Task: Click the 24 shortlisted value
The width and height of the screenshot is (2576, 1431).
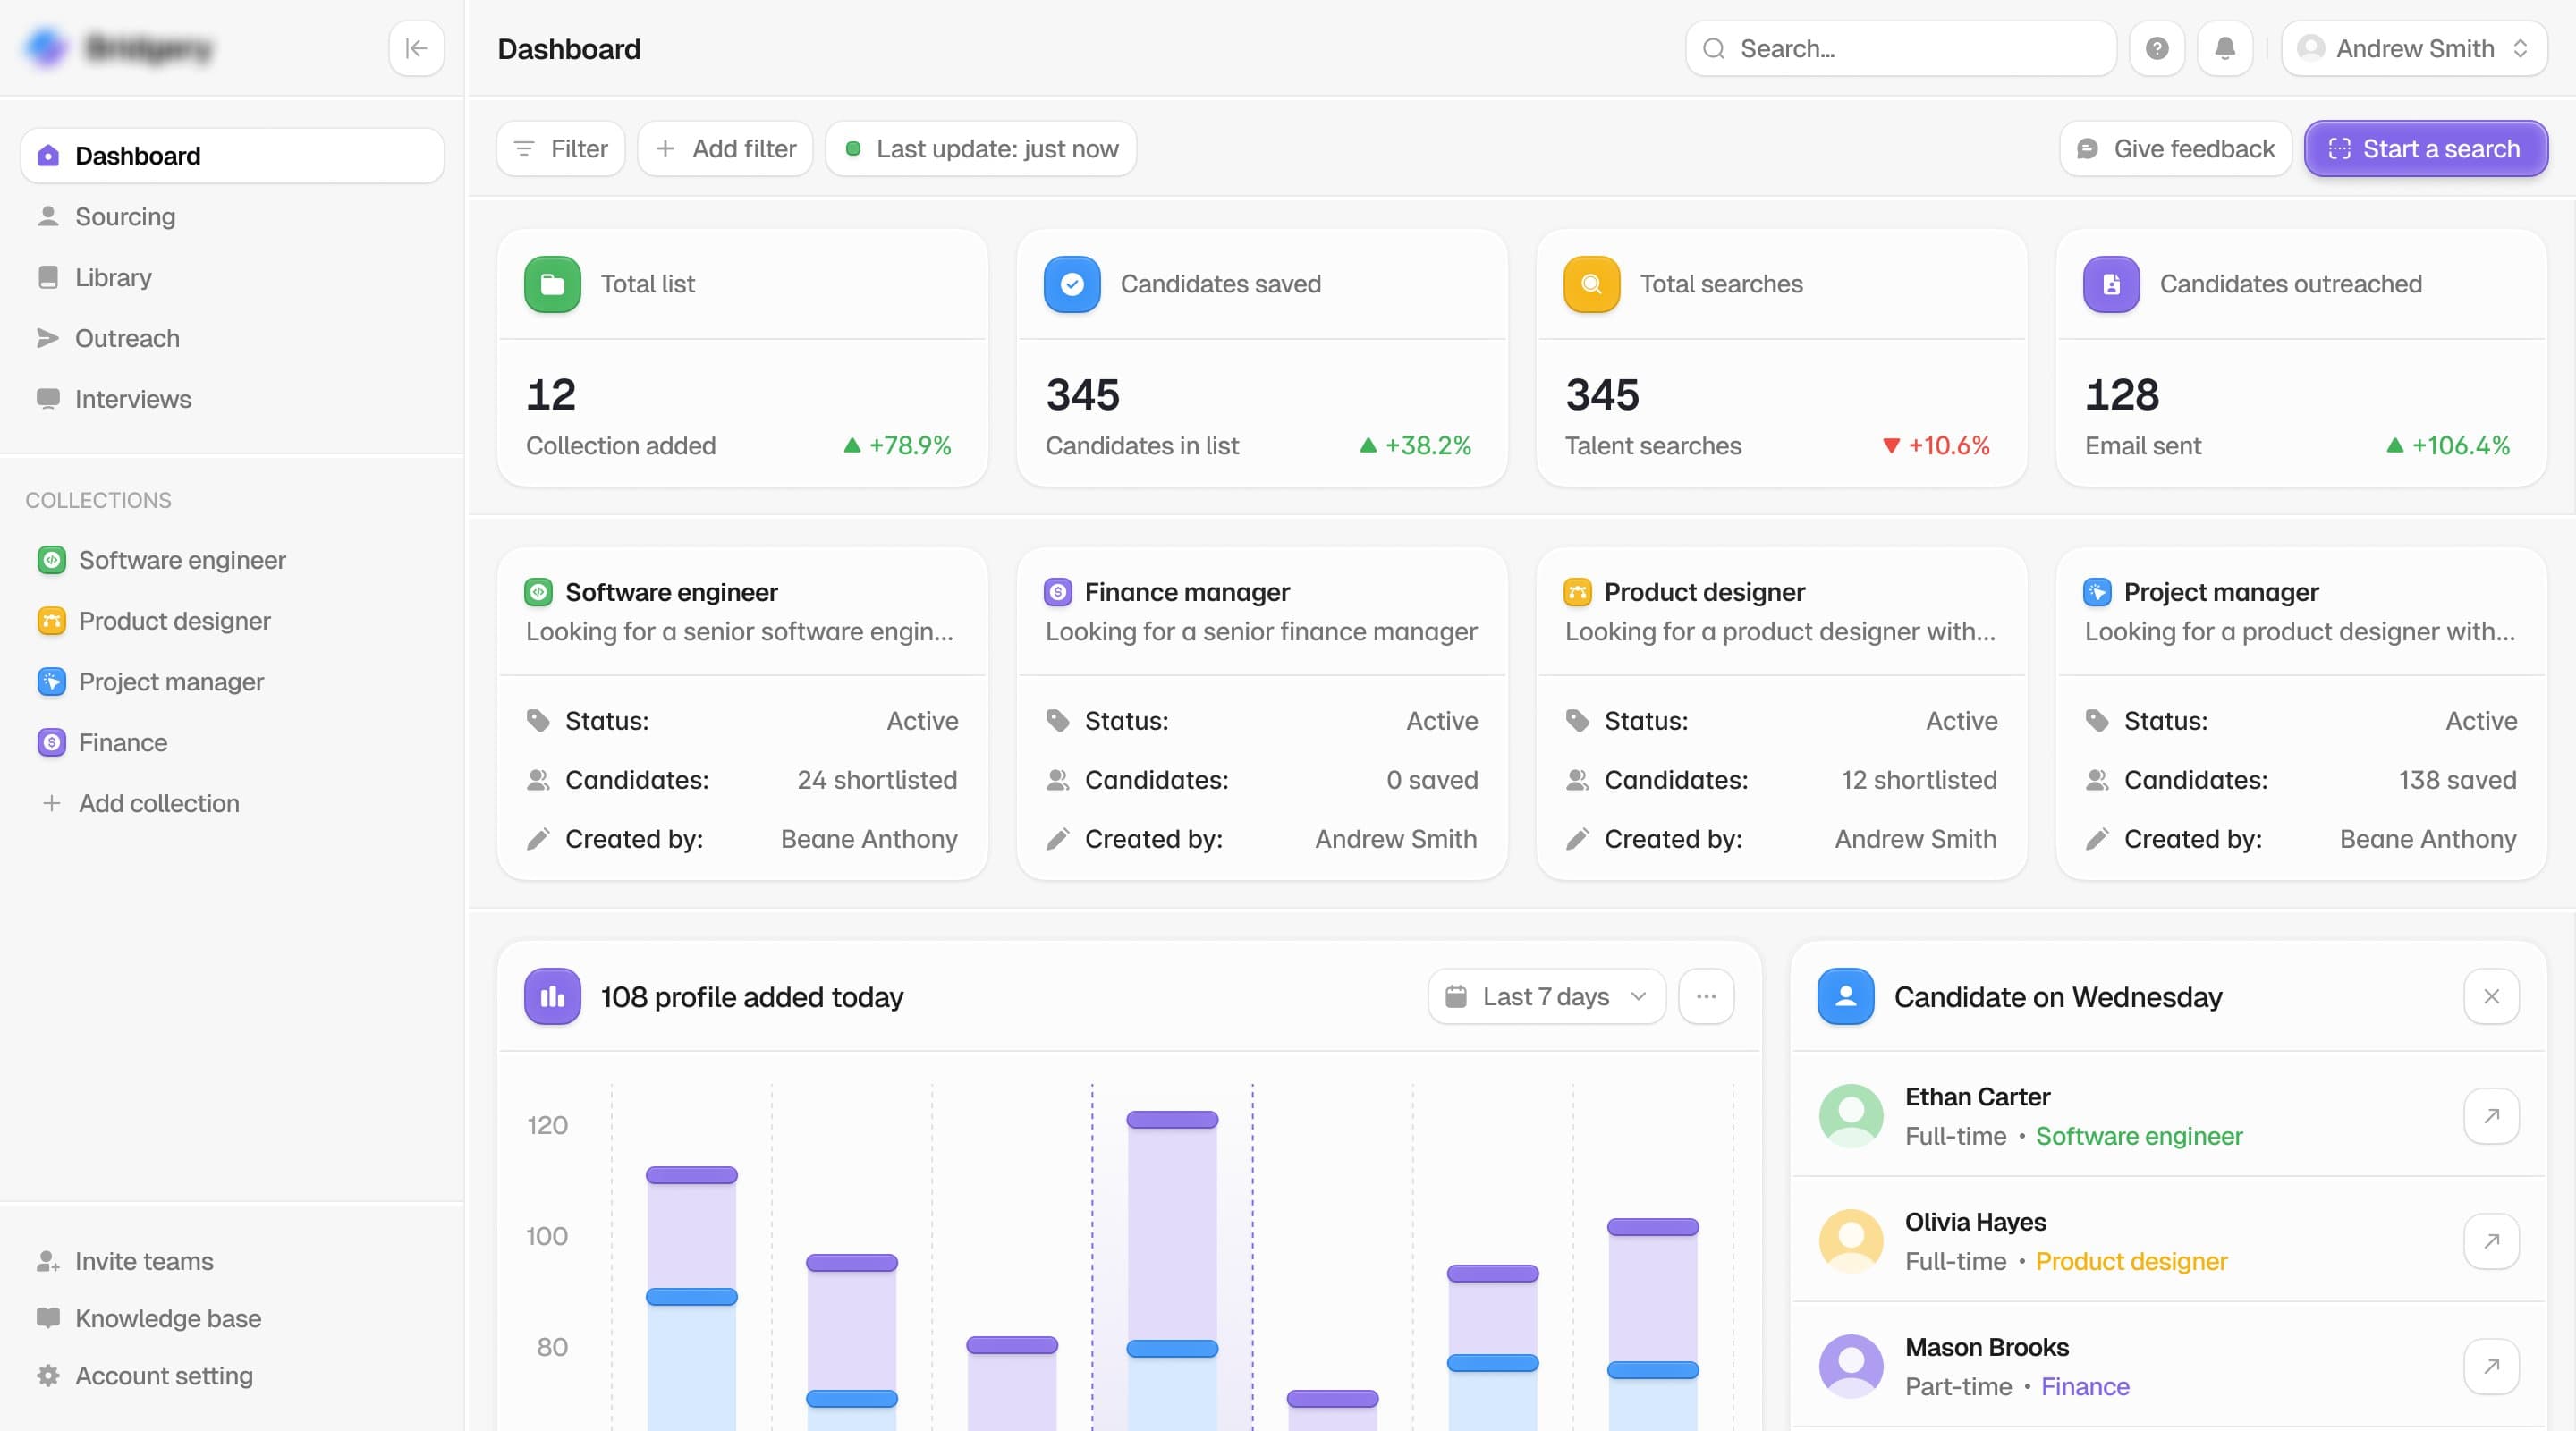Action: [x=877, y=780]
